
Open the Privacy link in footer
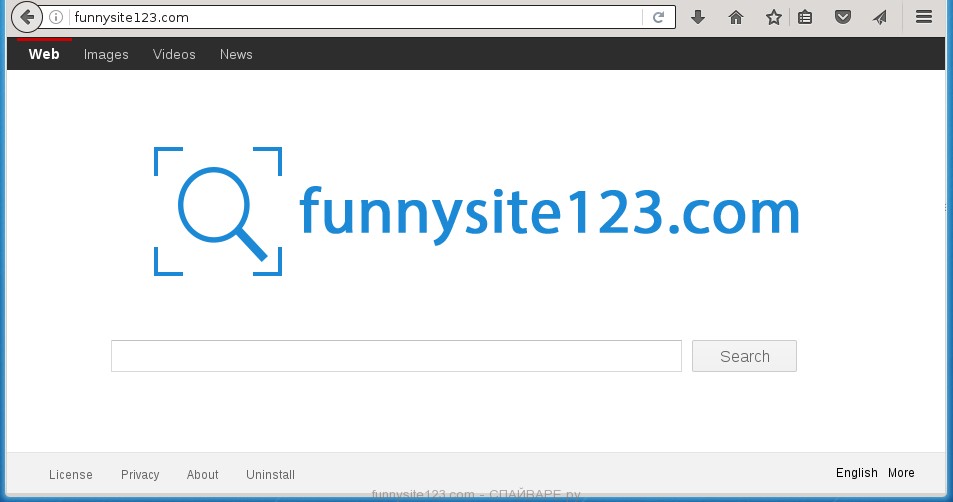coord(140,475)
